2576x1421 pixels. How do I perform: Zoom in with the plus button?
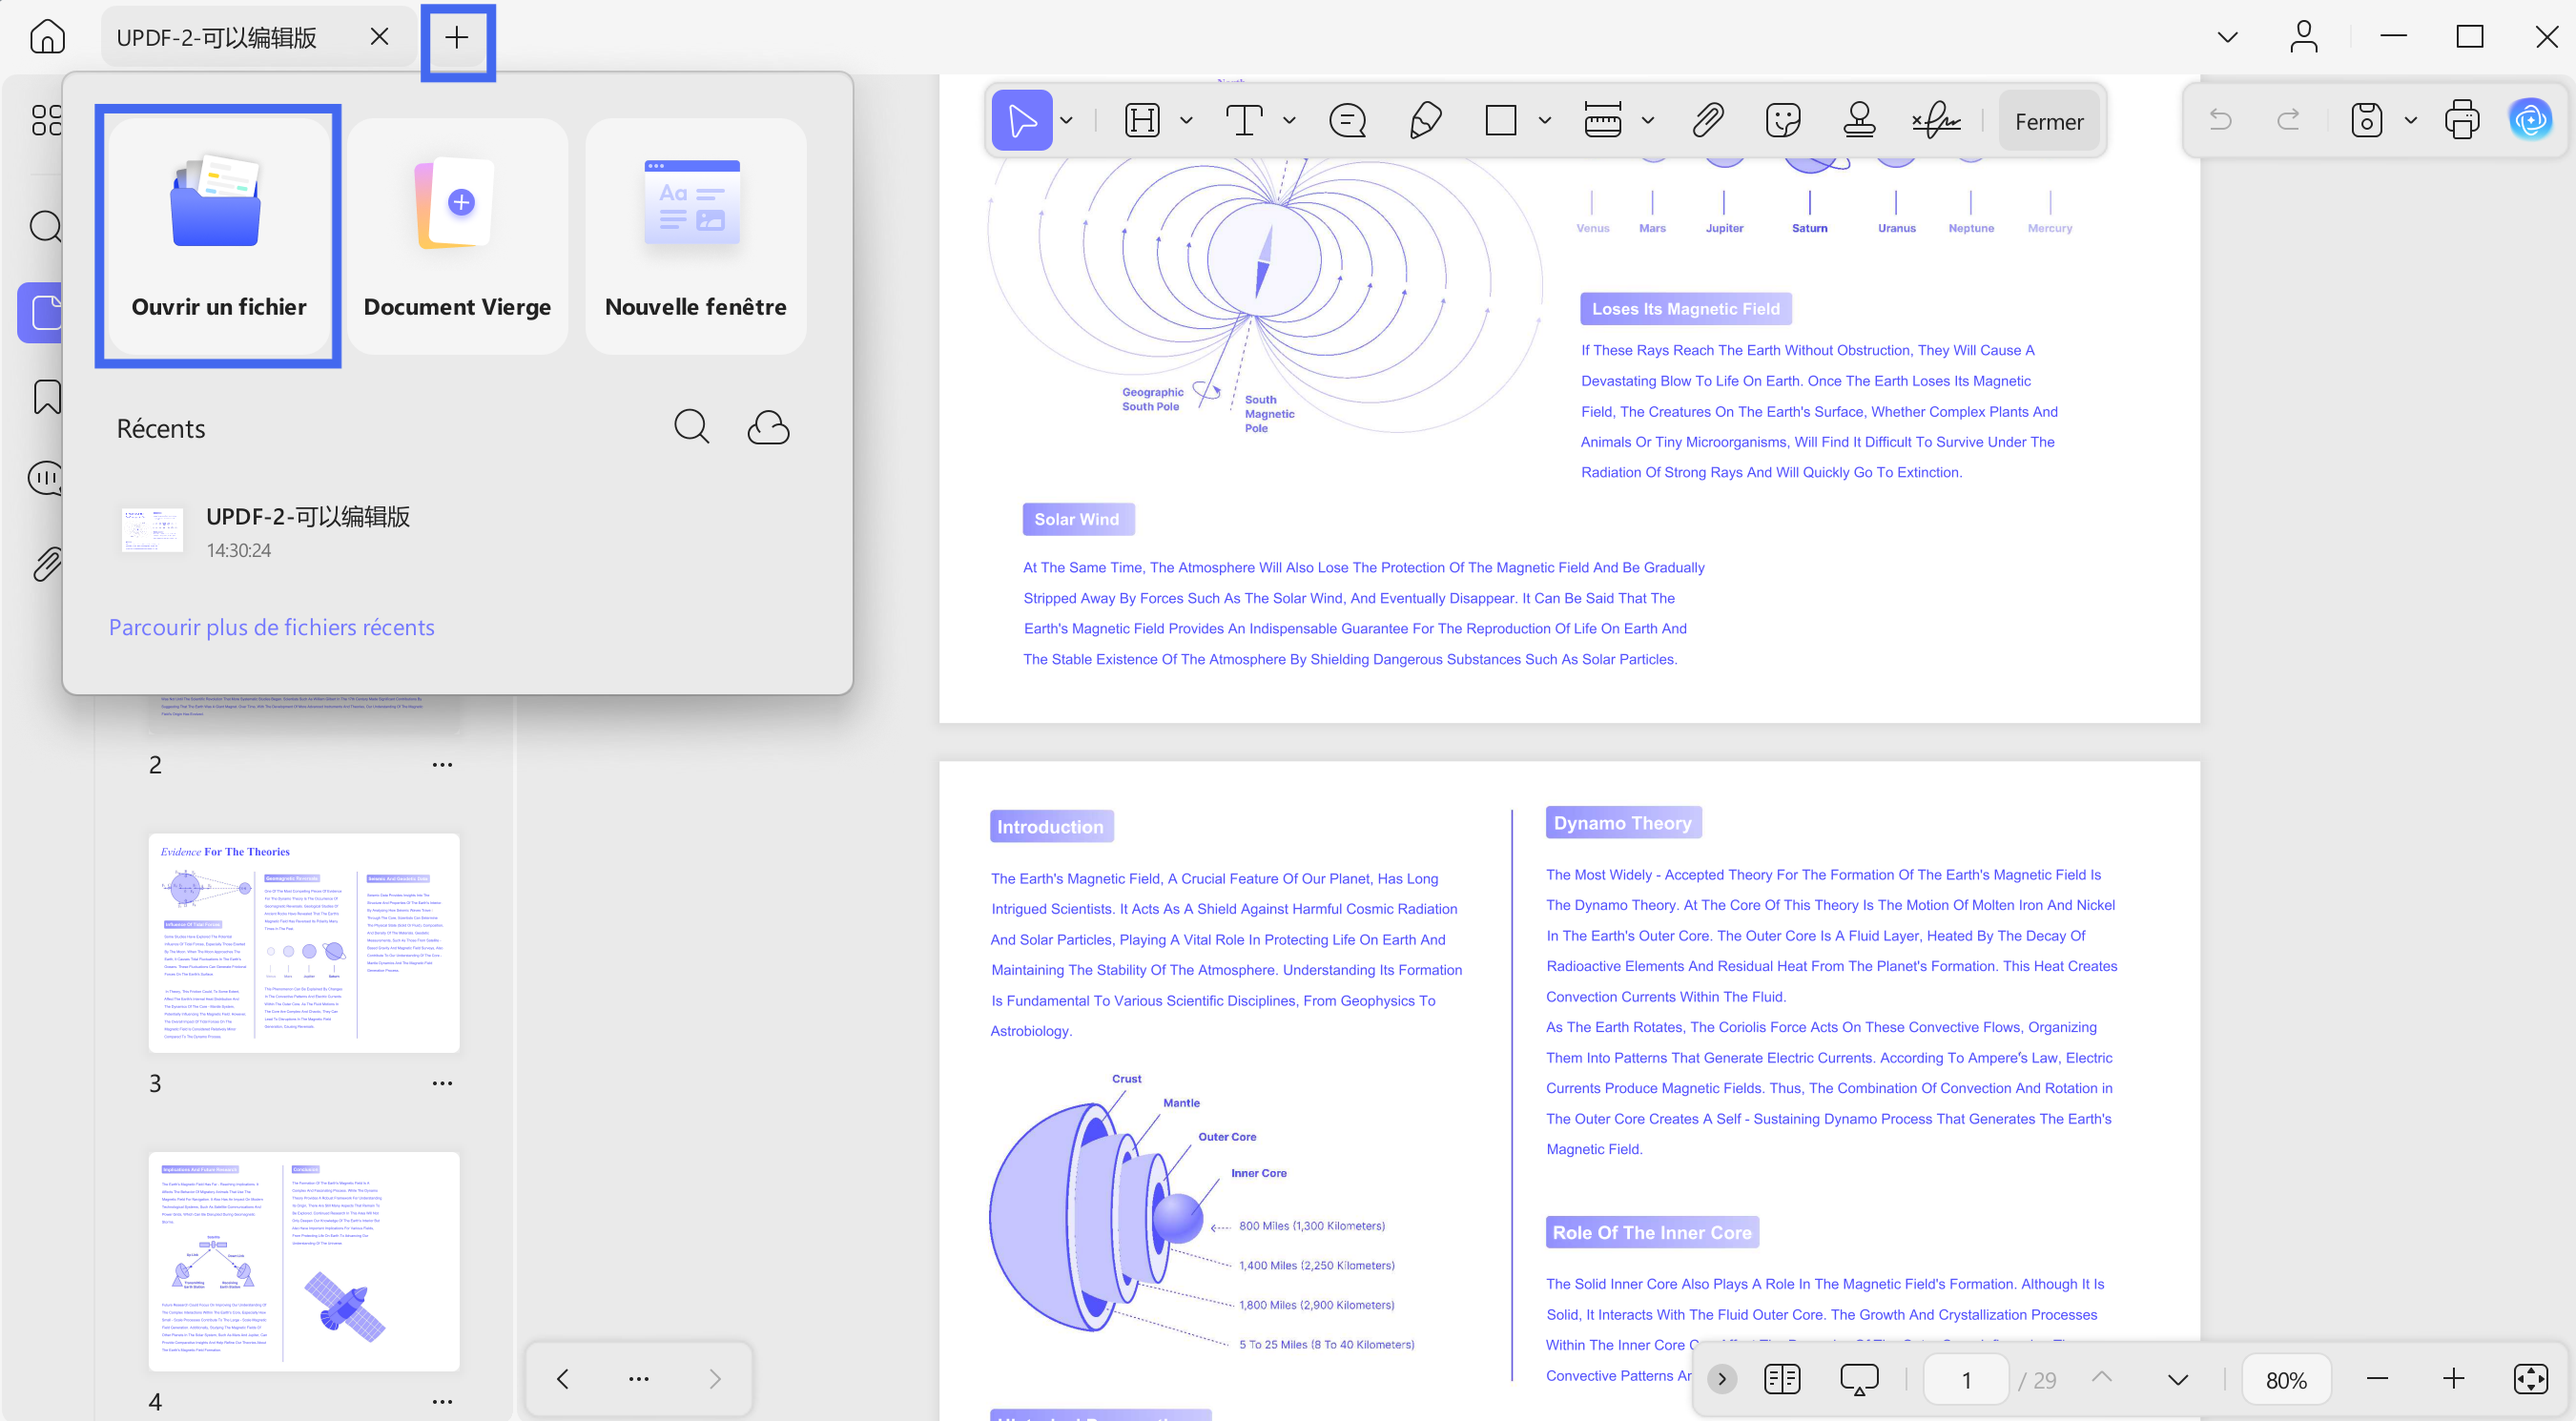point(2453,1379)
